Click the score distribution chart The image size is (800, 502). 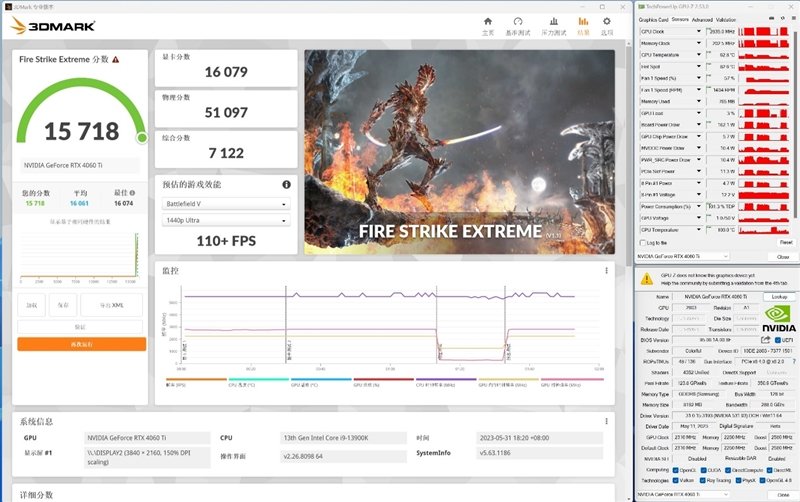80,256
